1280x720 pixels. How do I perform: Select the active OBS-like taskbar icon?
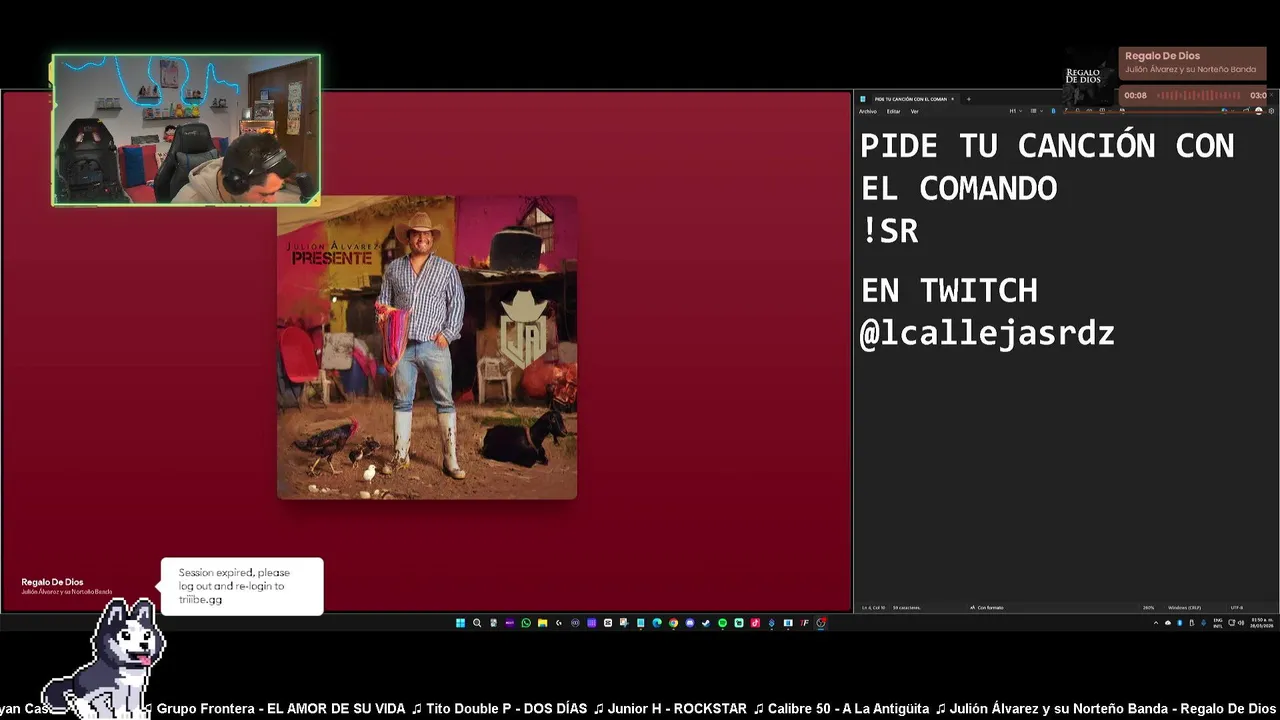[x=820, y=623]
